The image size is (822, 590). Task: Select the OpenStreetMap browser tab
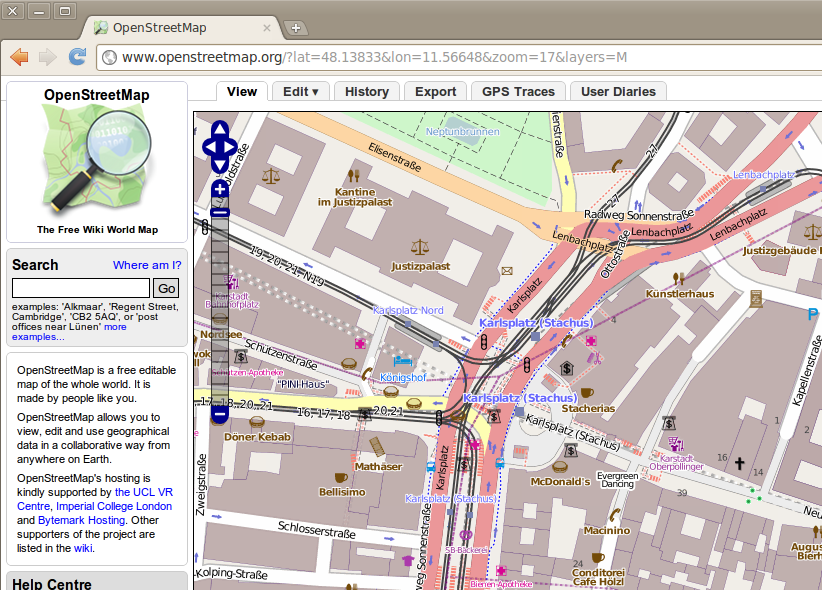pyautogui.click(x=181, y=28)
